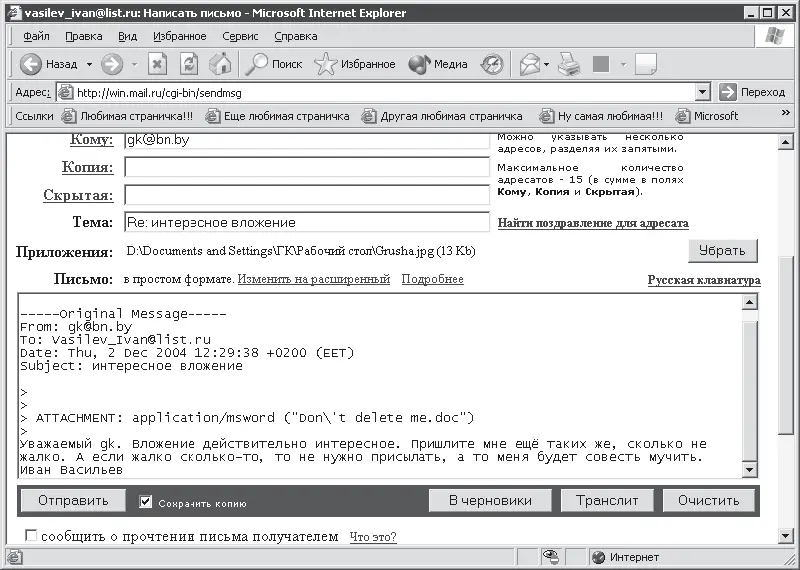
Task: Click the Back (Назад) arrow icon
Action: [31, 64]
